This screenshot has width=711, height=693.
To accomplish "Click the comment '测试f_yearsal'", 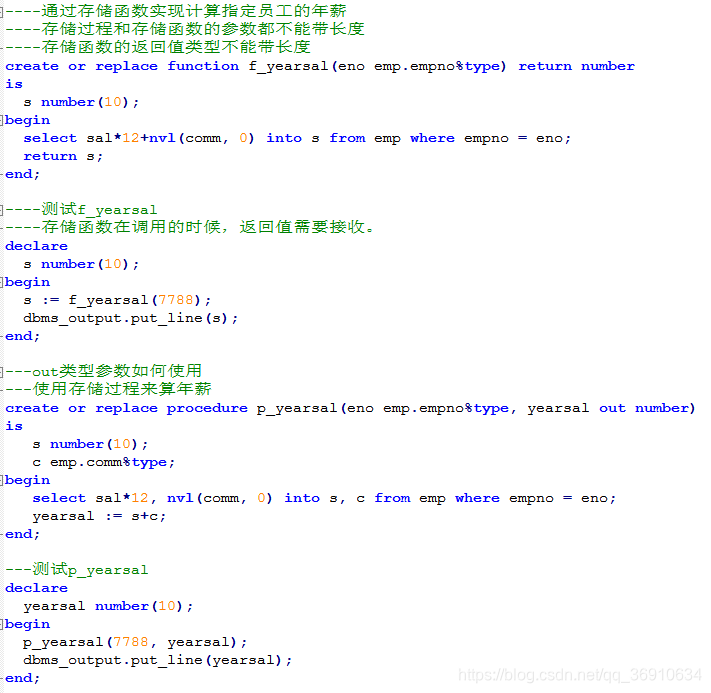I will [x=81, y=210].
